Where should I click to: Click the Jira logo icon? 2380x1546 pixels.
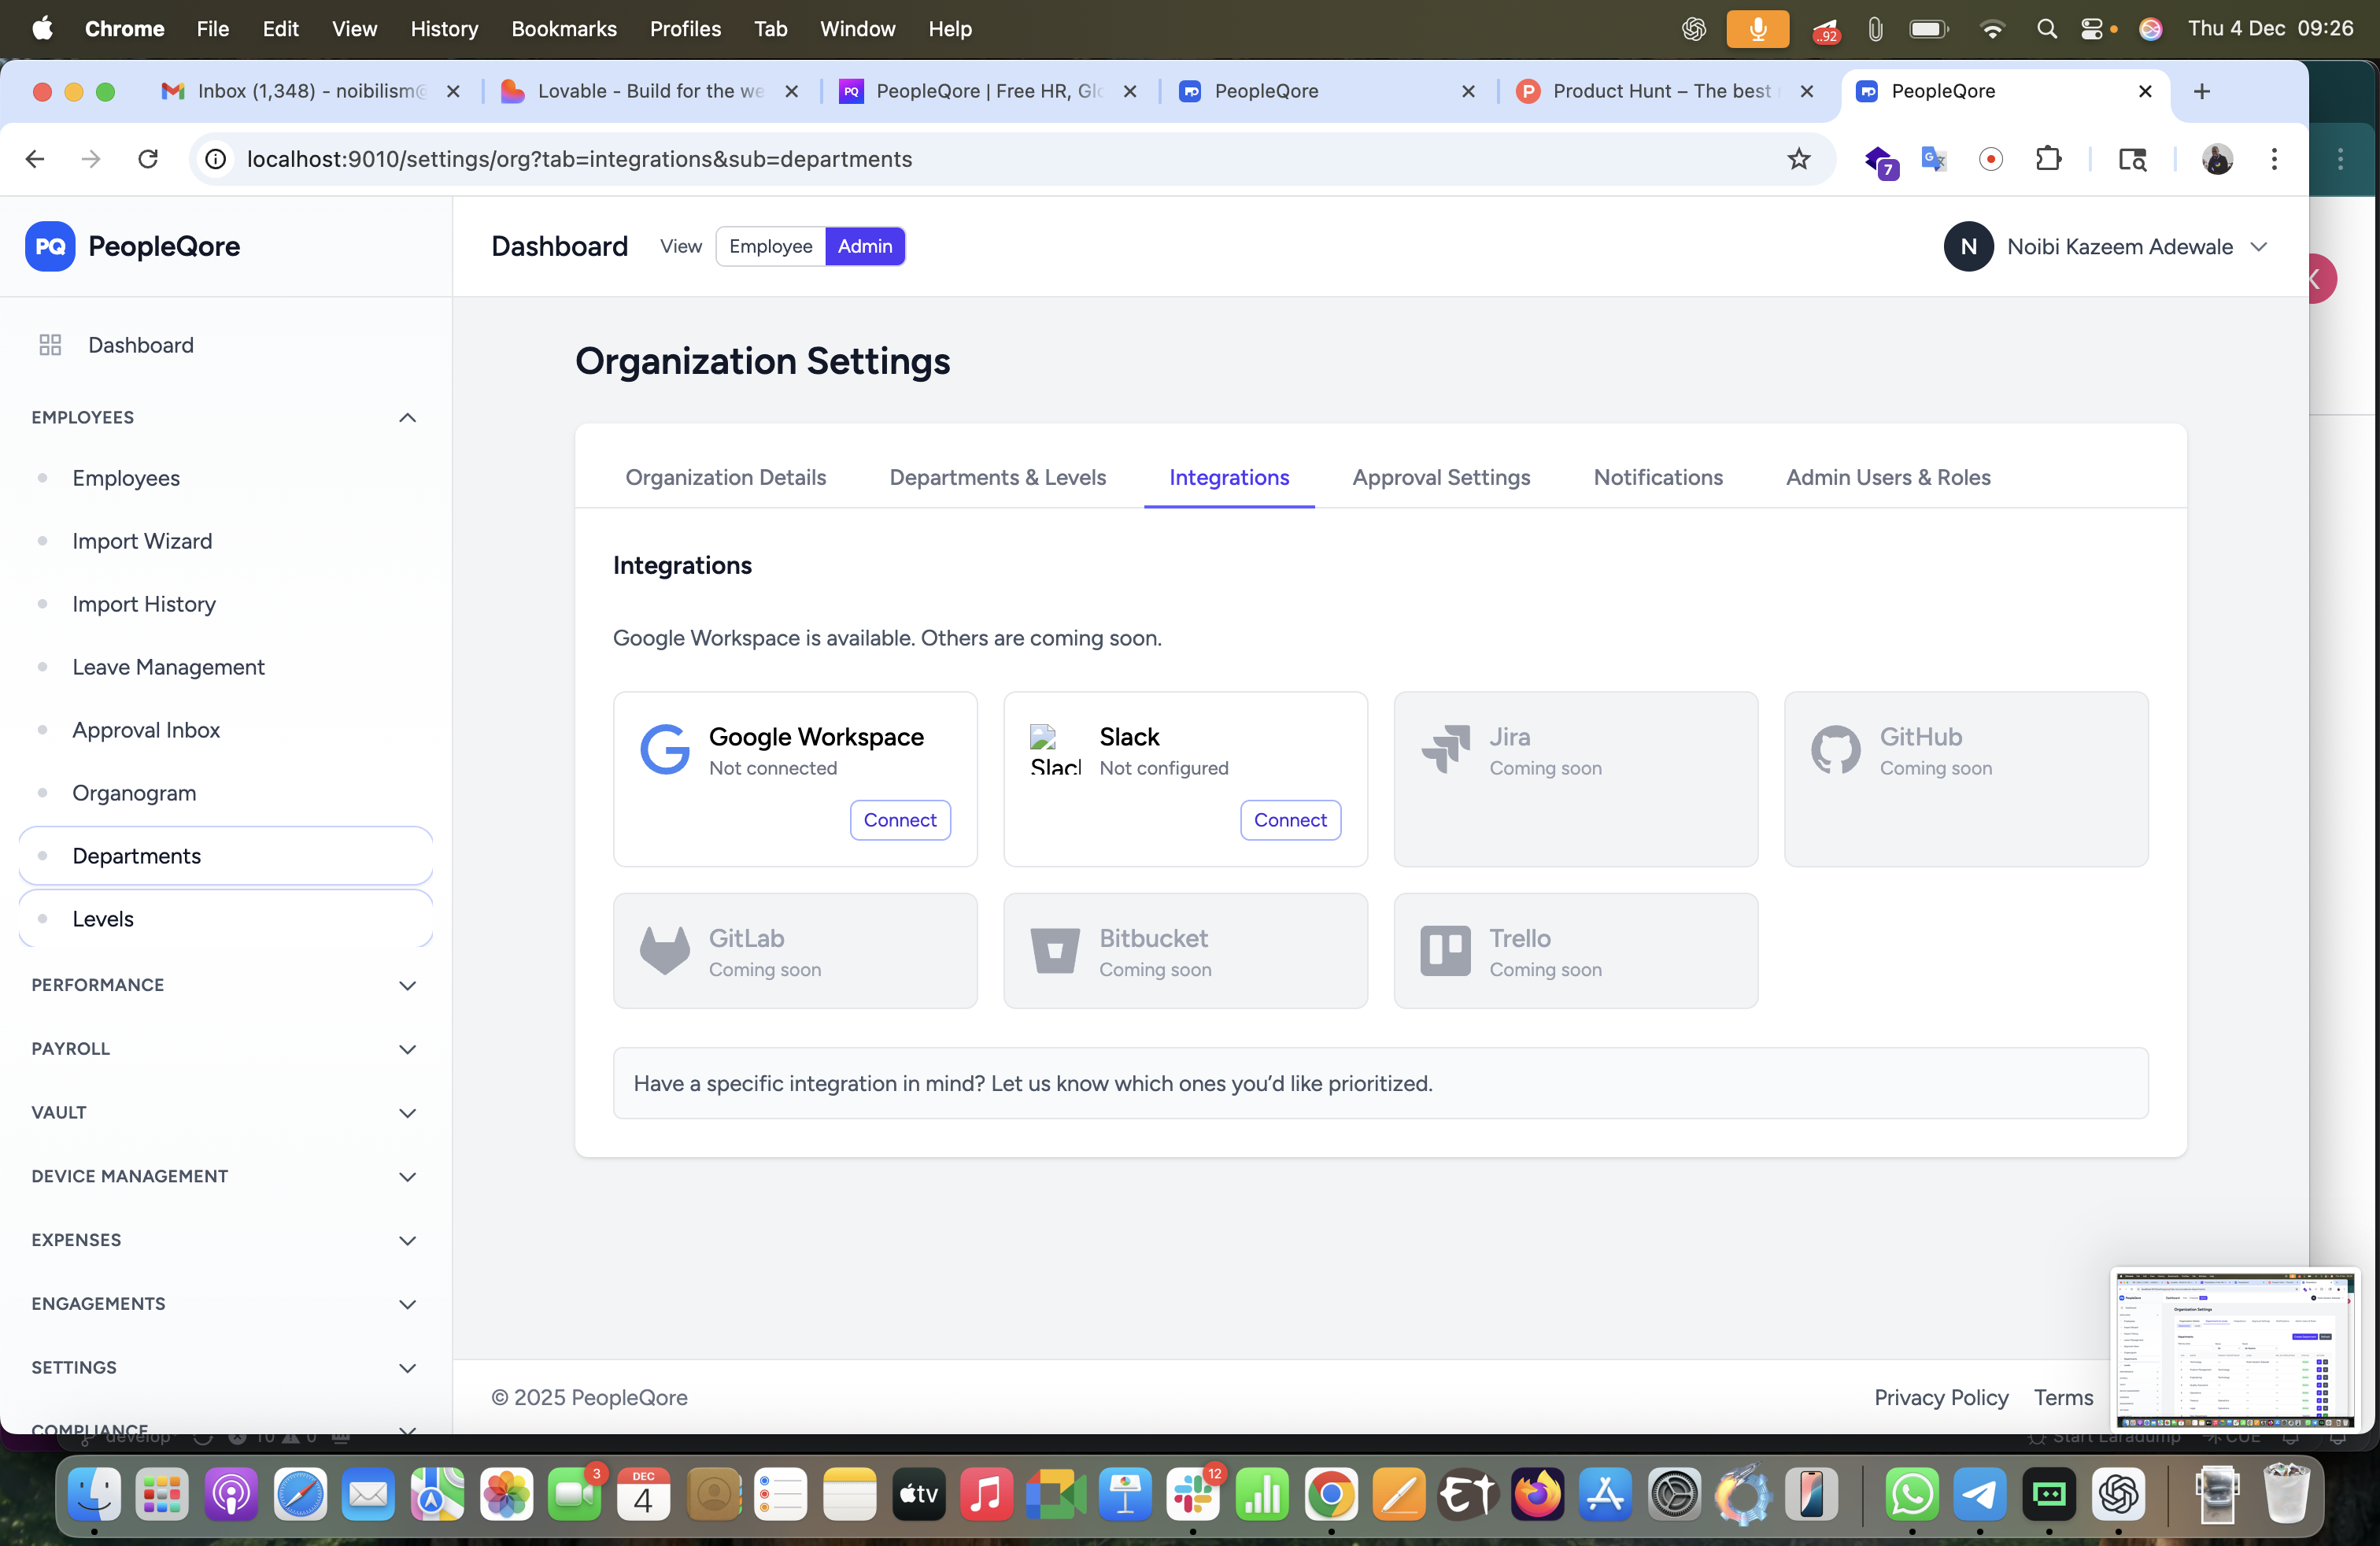(x=1445, y=750)
